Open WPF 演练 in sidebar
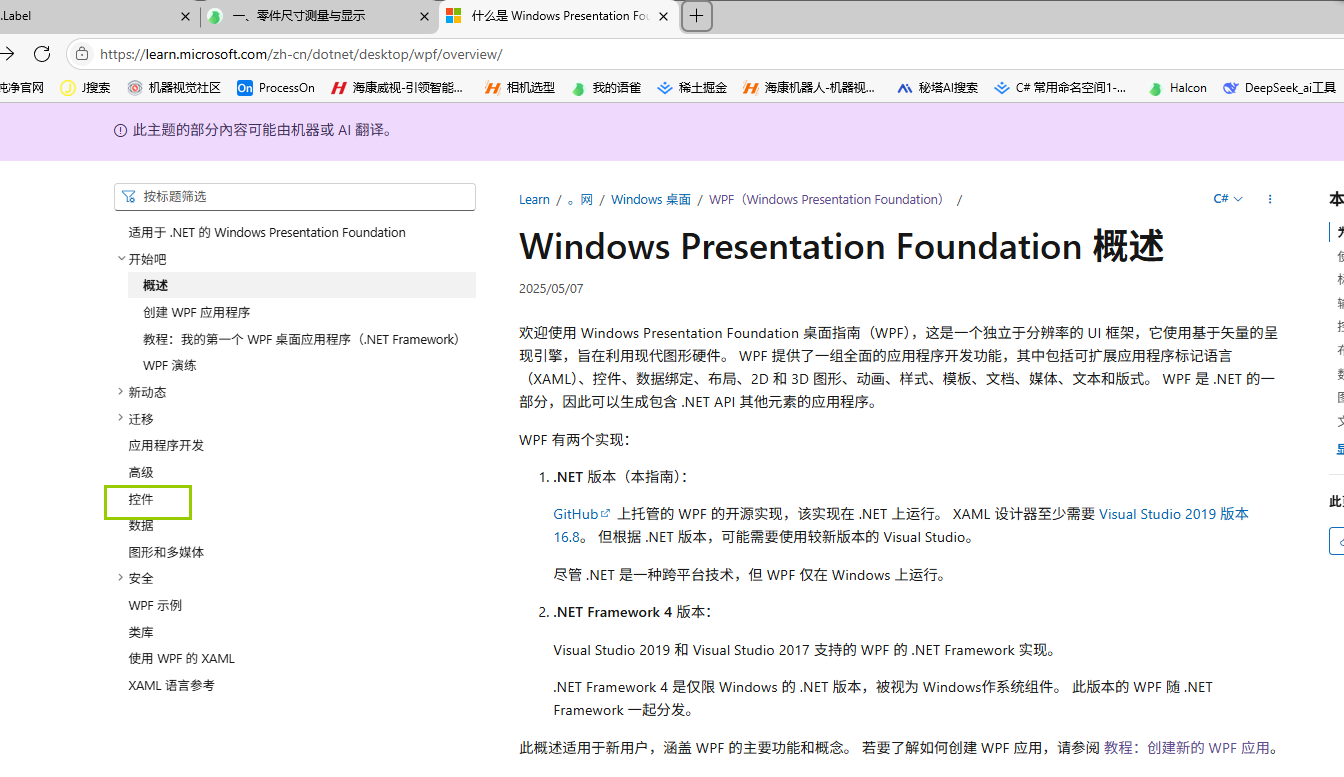This screenshot has height=777, width=1344. coord(170,365)
